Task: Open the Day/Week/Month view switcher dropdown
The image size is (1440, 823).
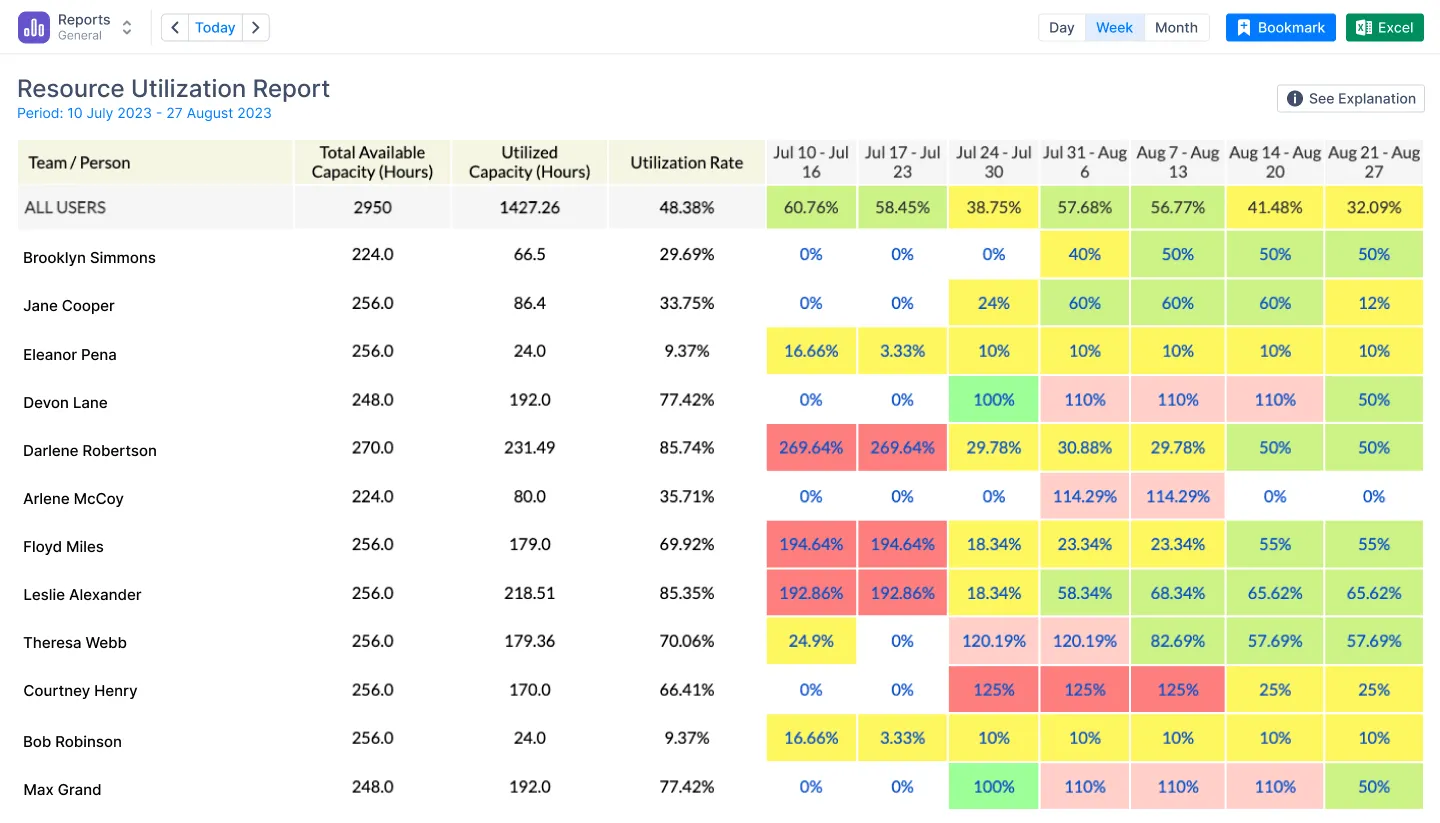Action: click(1114, 27)
